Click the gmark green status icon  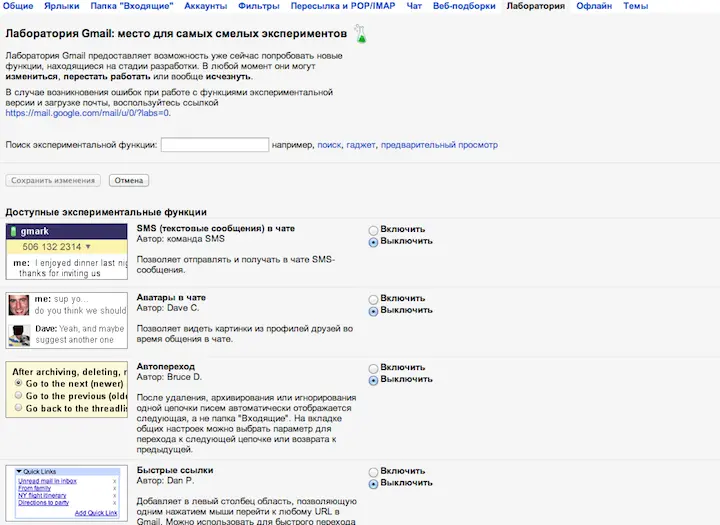coord(14,231)
